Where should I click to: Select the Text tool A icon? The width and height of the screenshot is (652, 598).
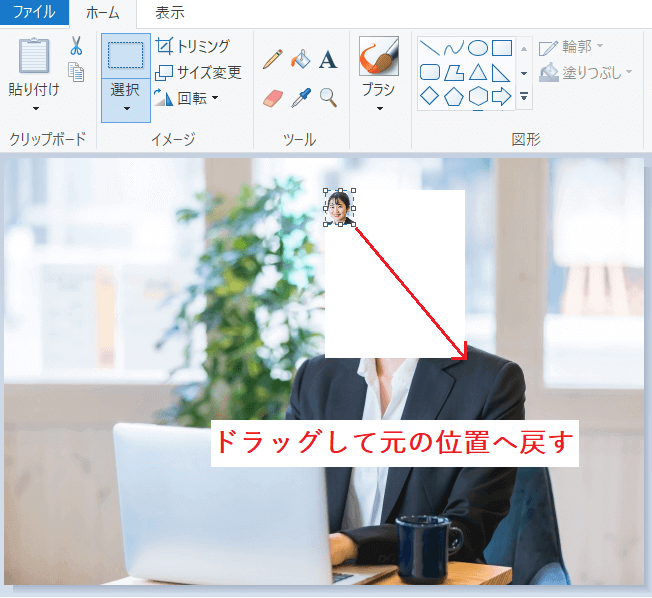[x=328, y=59]
